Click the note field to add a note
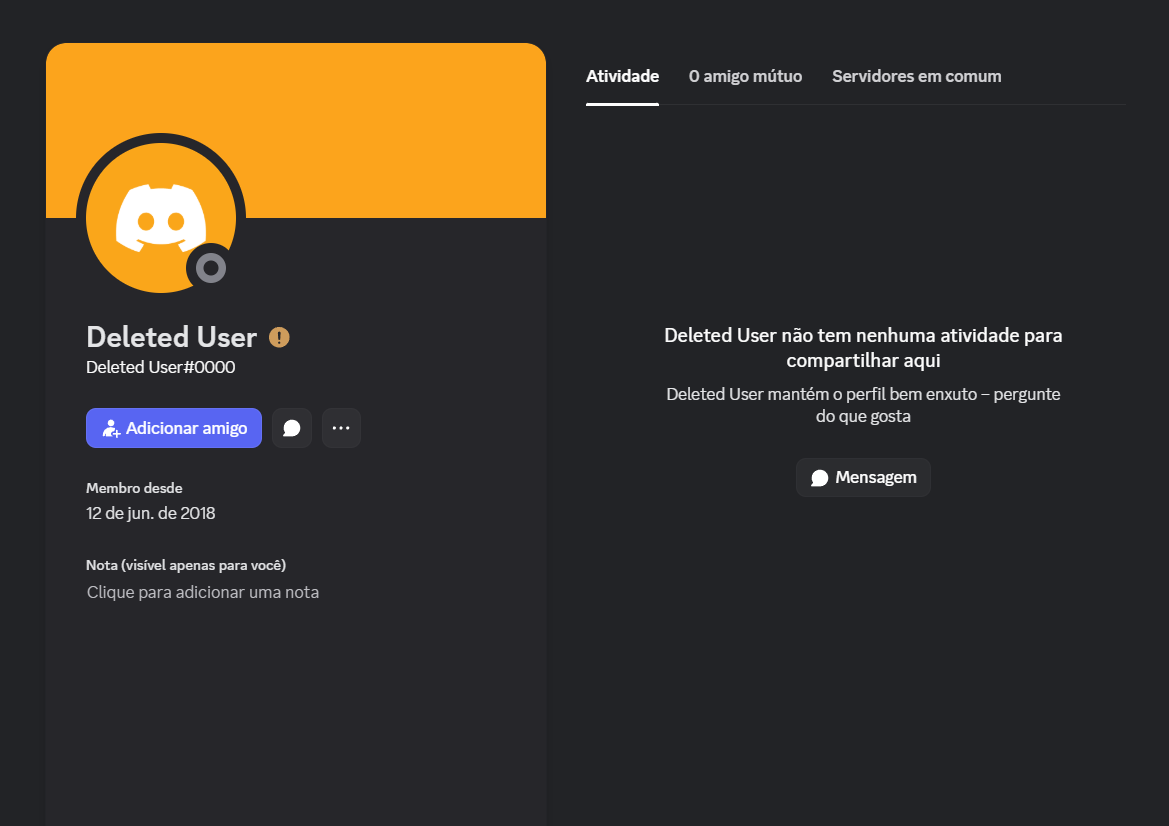 [203, 592]
